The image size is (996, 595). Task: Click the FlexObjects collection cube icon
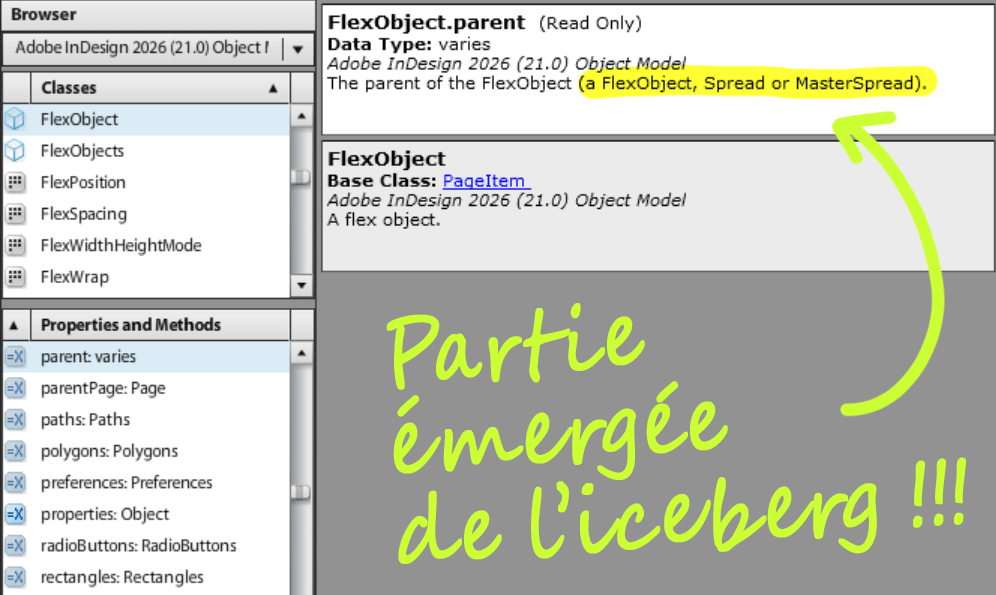tap(15, 151)
